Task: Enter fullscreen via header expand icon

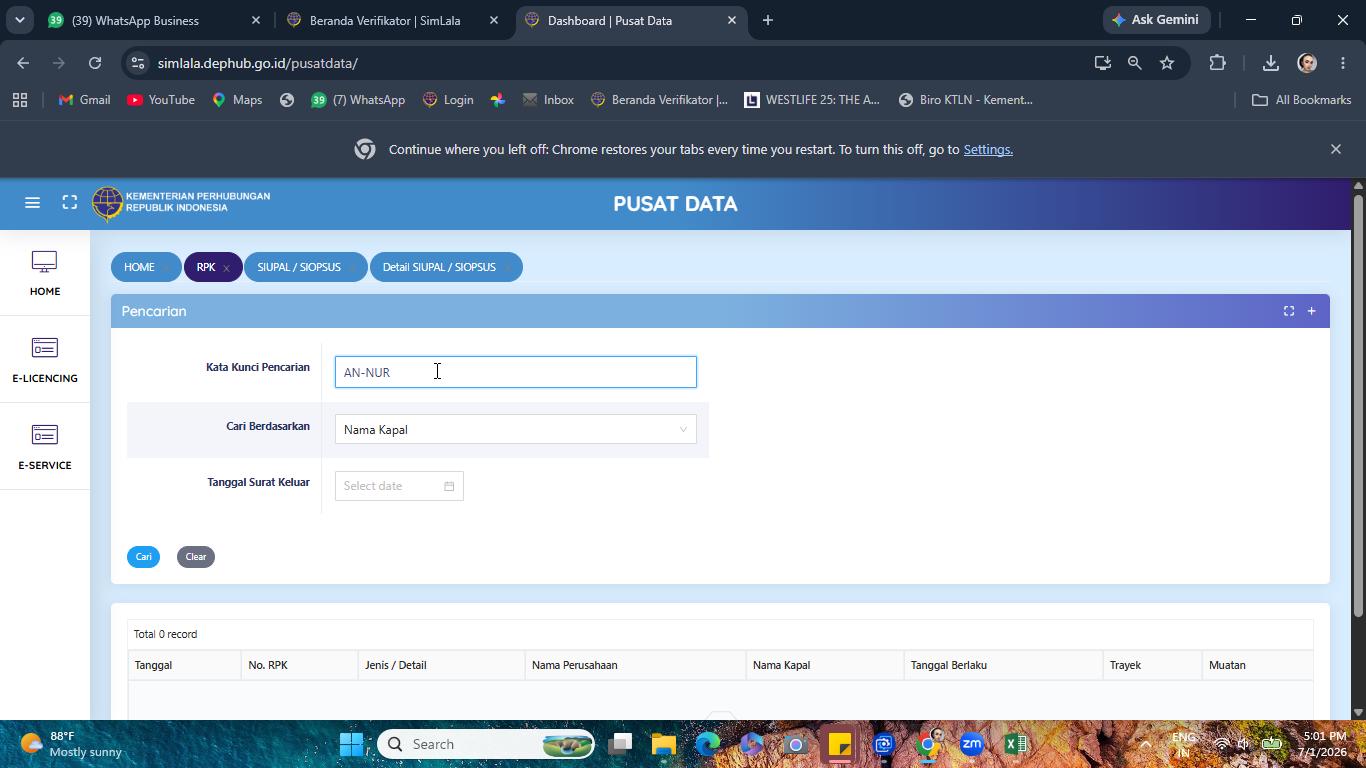Action: 69,203
